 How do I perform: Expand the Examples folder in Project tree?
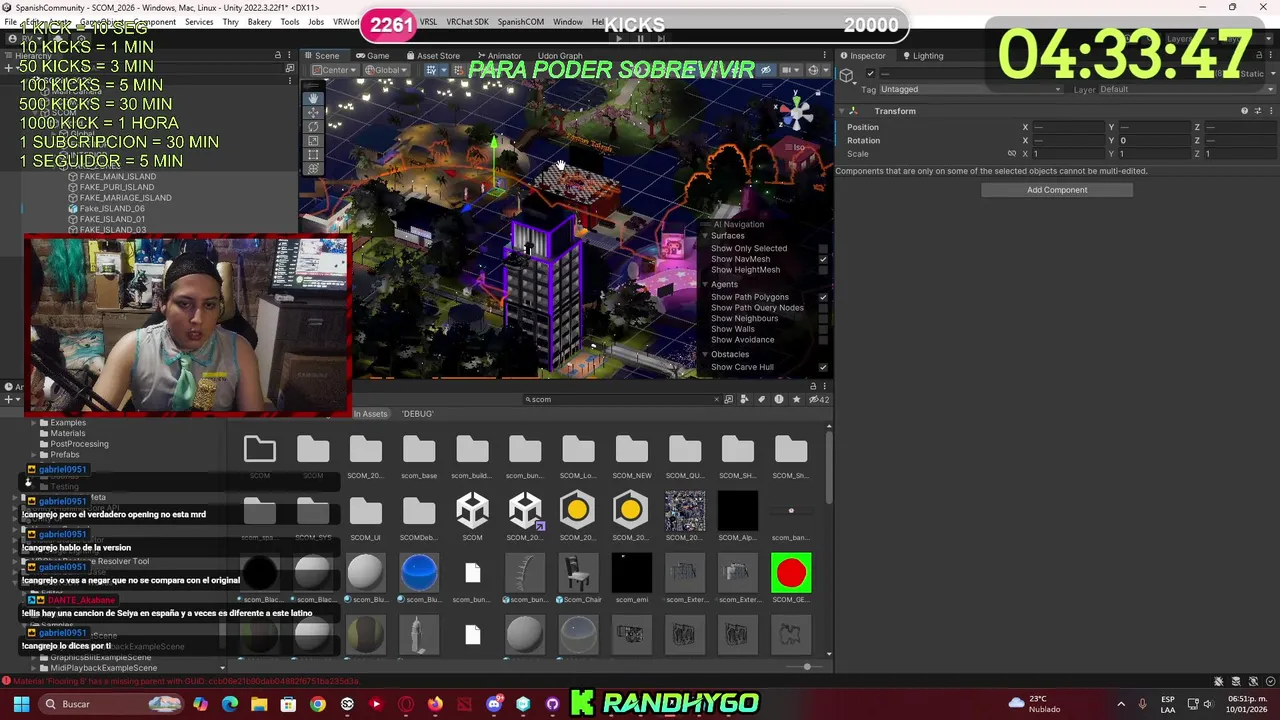click(33, 423)
